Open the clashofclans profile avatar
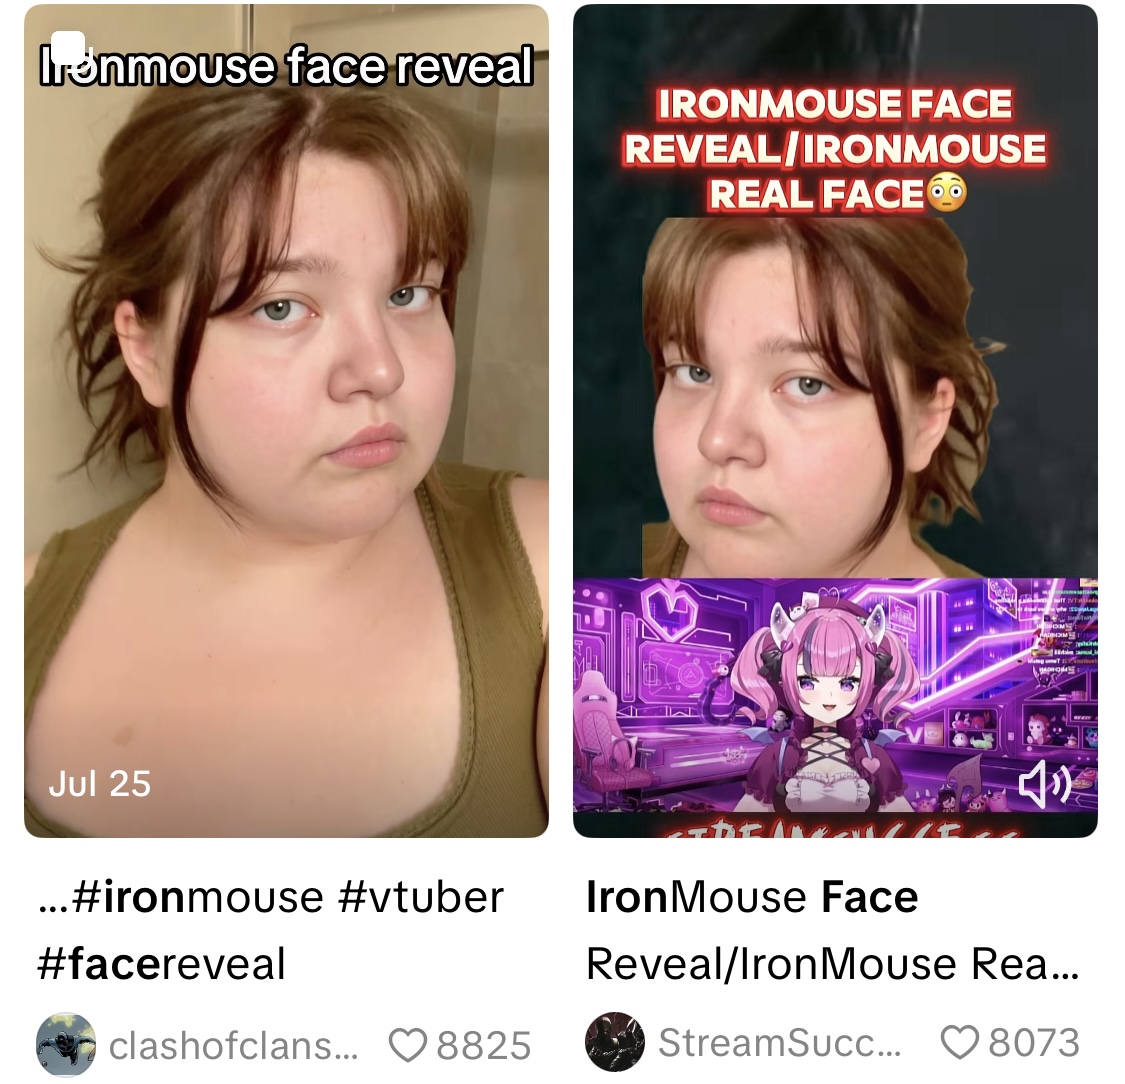Viewport: 1125px width, 1084px height. point(65,1045)
